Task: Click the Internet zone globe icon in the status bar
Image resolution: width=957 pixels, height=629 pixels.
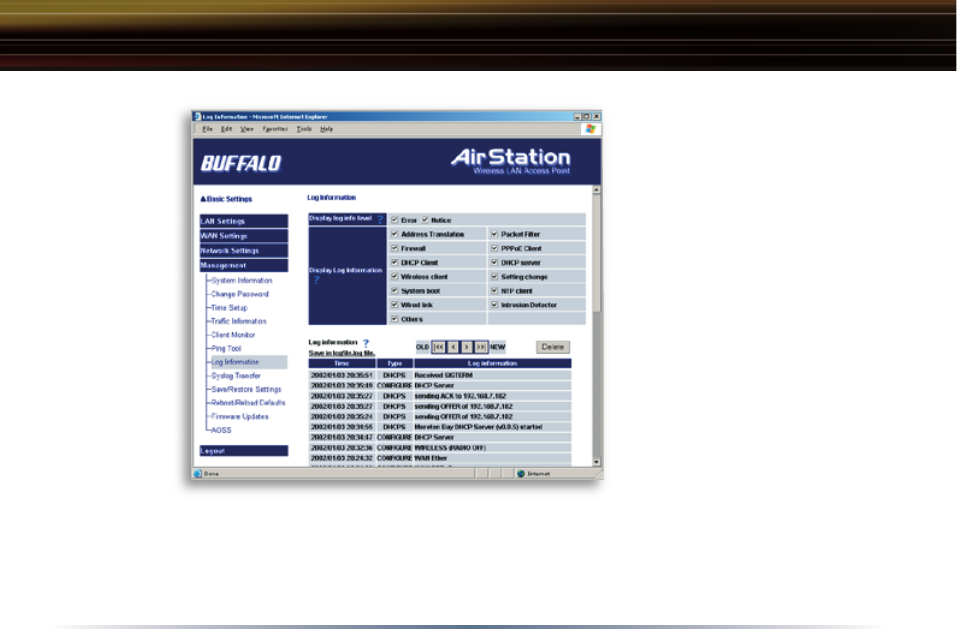Action: [521, 473]
